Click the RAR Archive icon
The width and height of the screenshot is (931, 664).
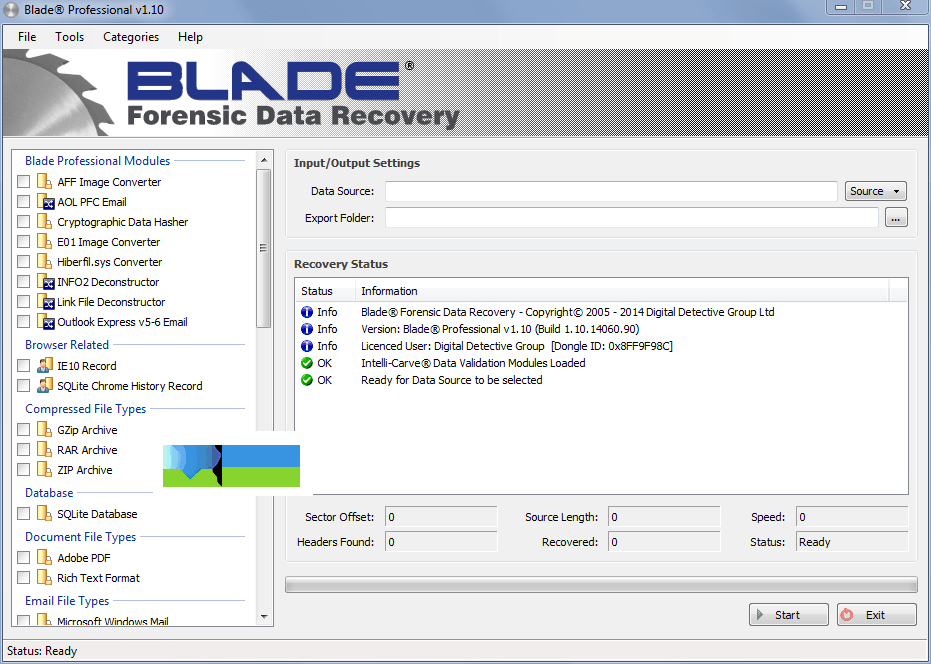point(45,450)
